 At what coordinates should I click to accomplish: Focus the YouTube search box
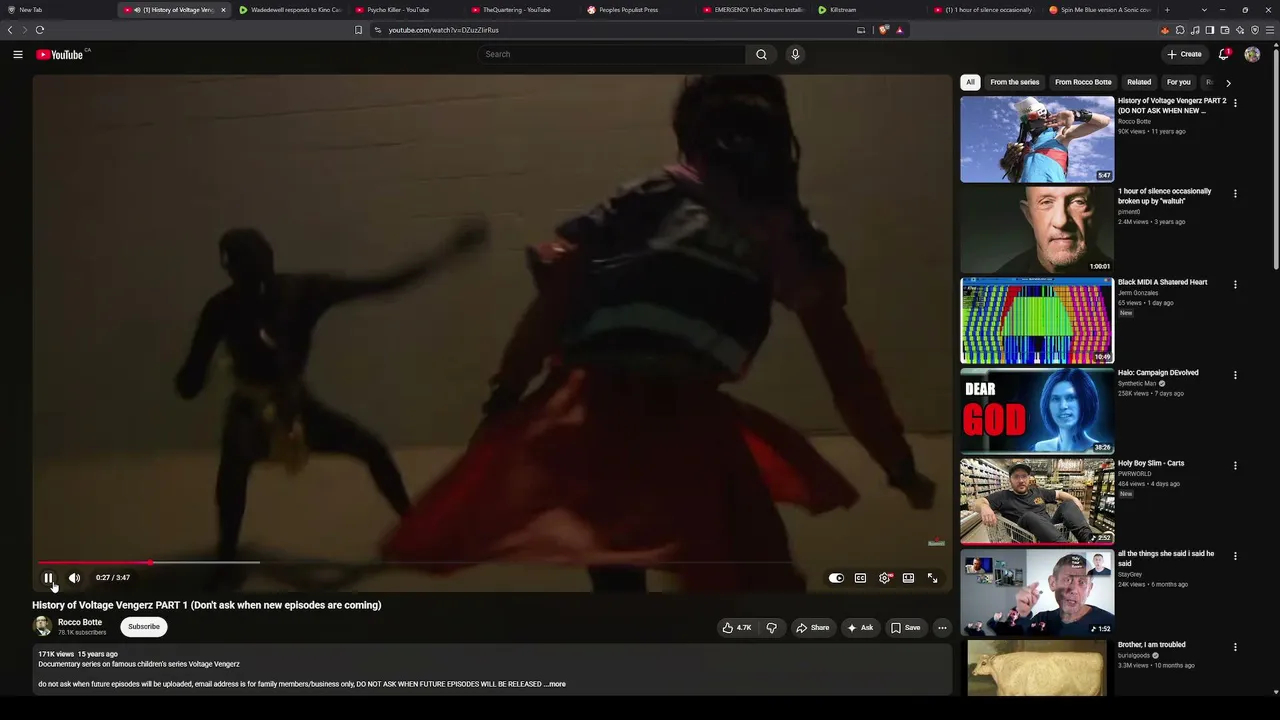pyautogui.click(x=612, y=54)
